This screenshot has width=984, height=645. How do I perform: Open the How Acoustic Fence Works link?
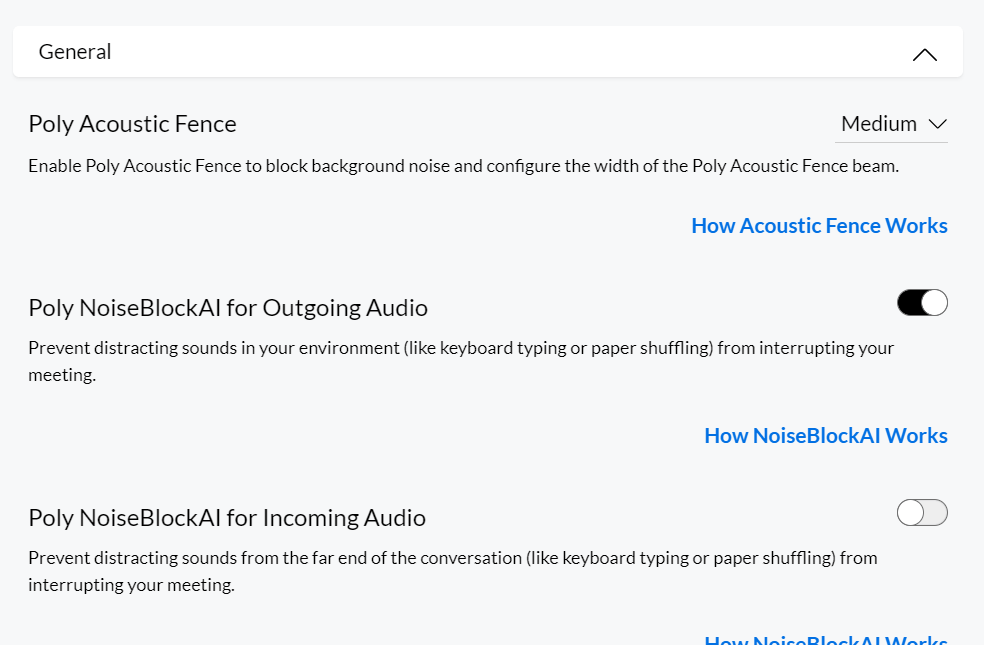pyautogui.click(x=819, y=226)
